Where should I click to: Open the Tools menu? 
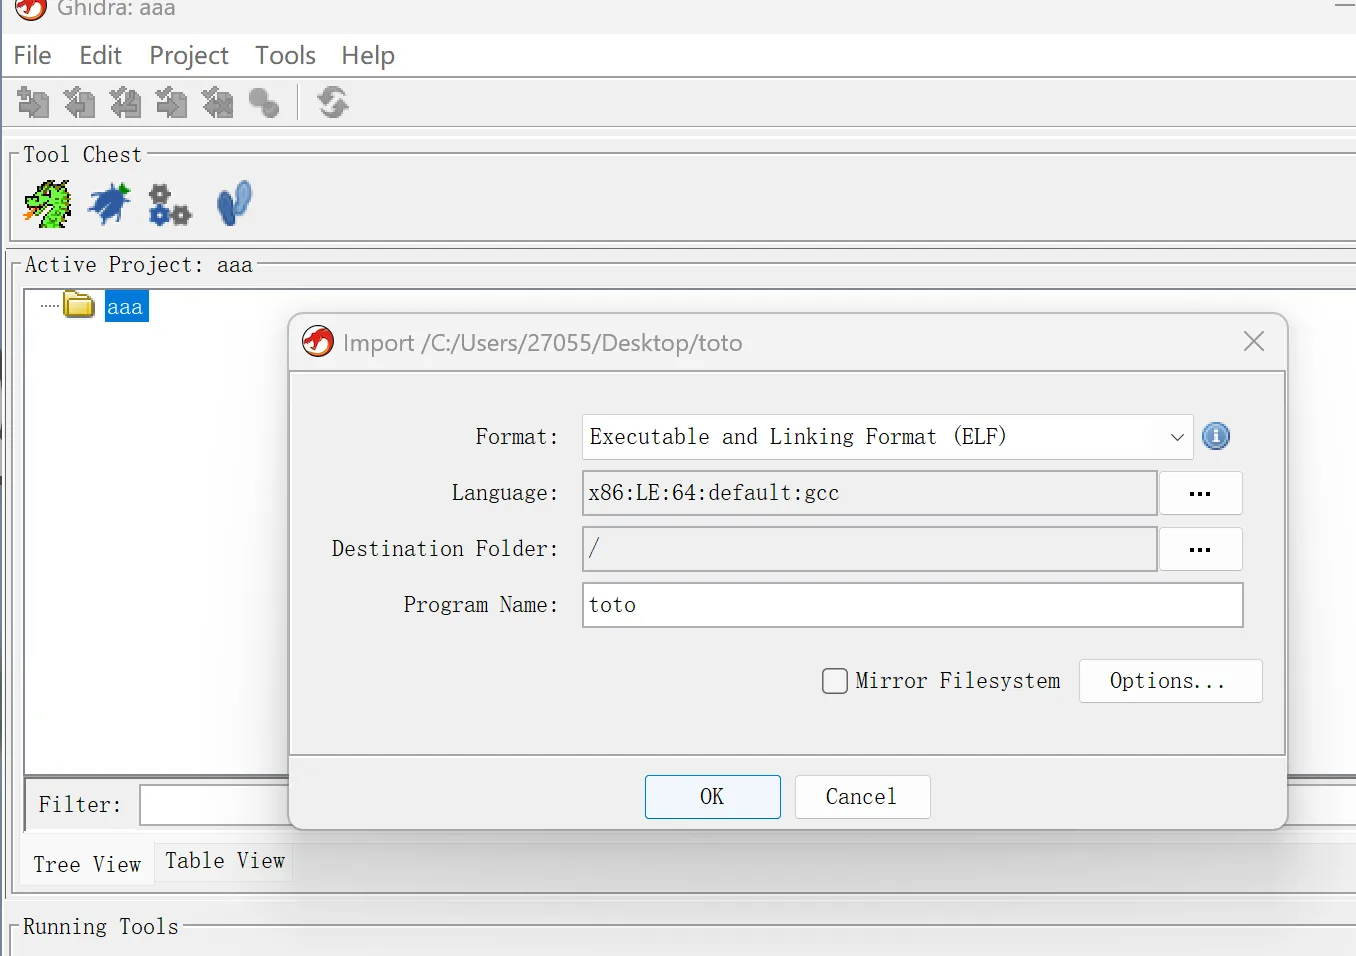[285, 55]
